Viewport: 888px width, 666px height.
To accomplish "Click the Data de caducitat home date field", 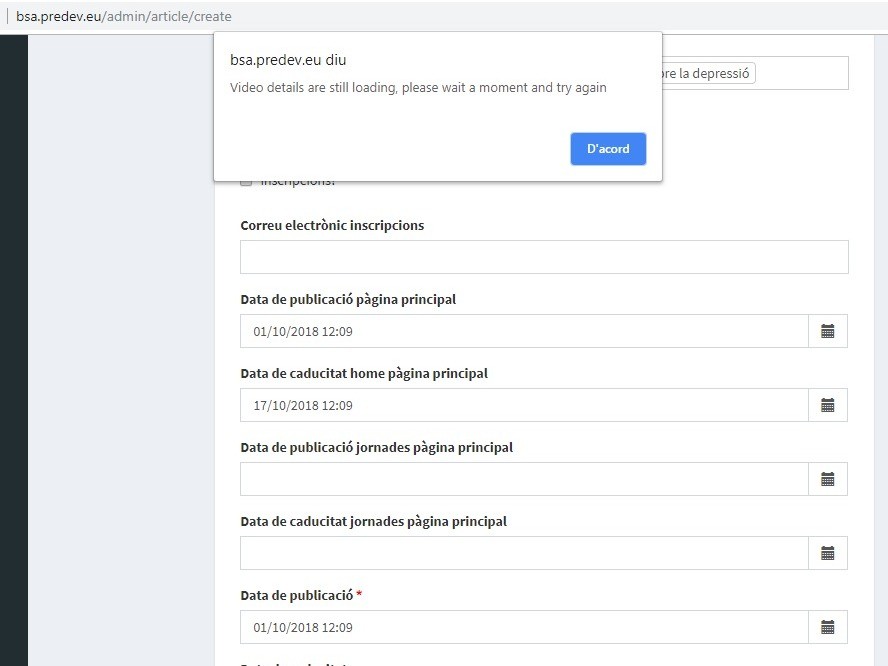I will 524,405.
